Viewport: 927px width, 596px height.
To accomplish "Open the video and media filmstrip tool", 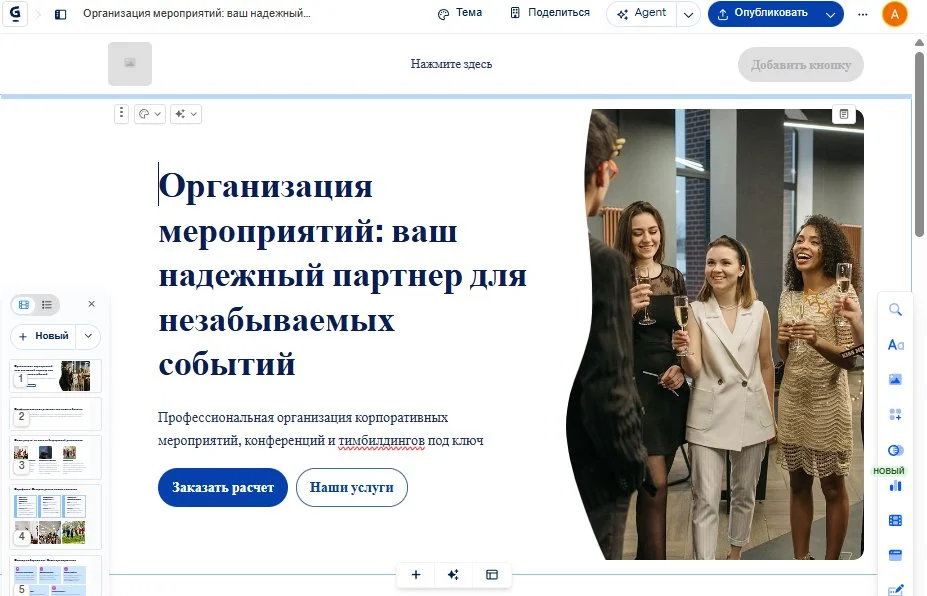I will coord(895,520).
